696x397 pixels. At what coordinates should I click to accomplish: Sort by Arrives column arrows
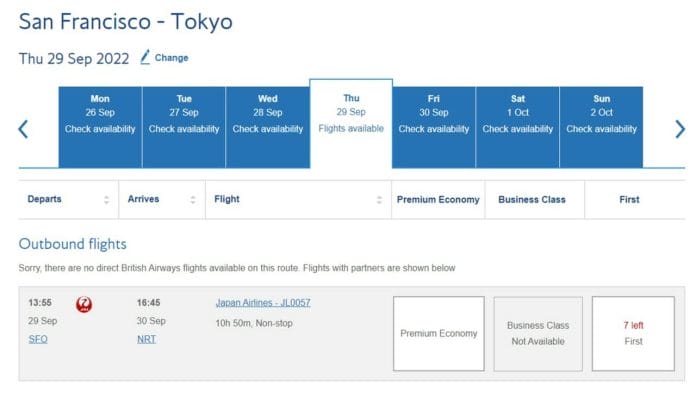point(193,200)
